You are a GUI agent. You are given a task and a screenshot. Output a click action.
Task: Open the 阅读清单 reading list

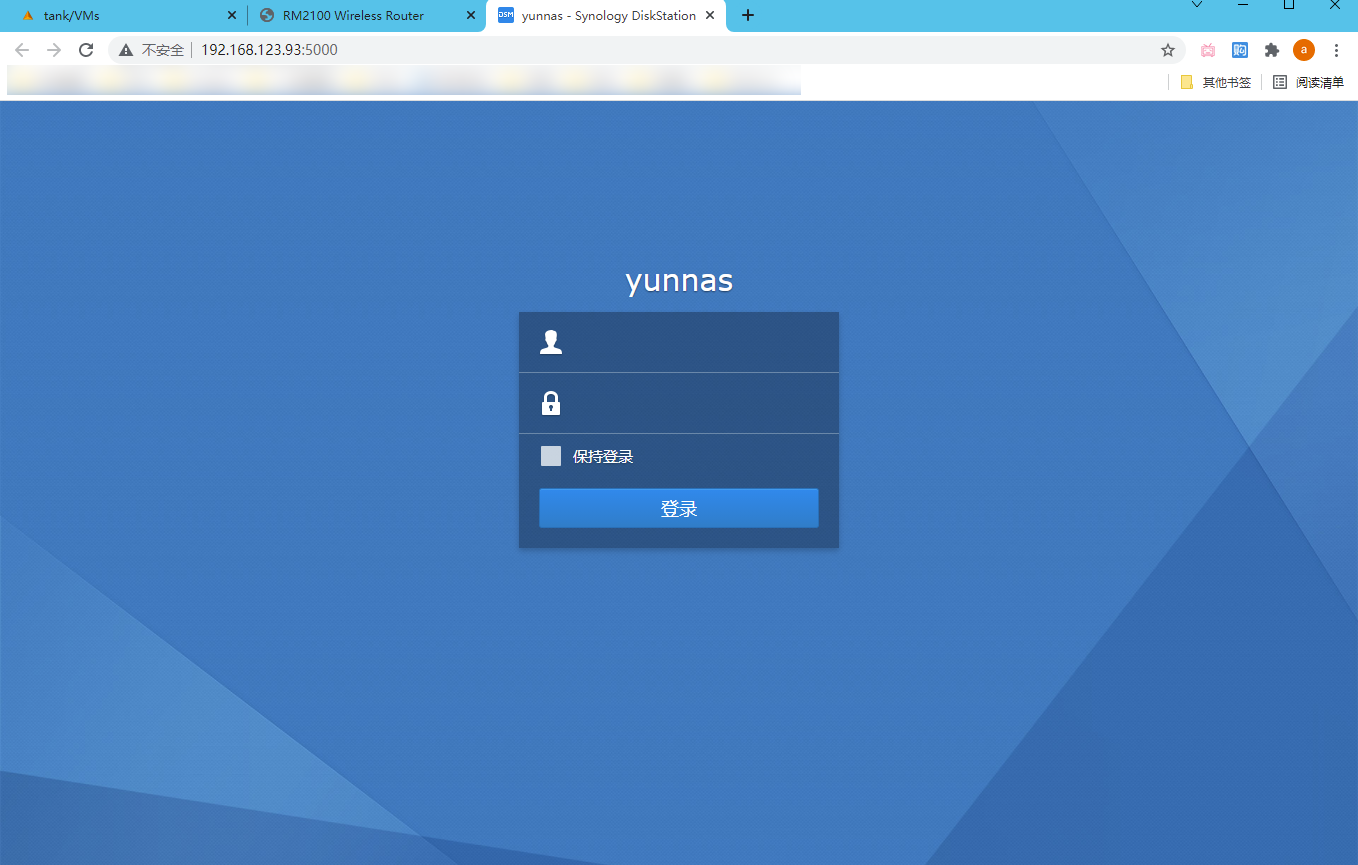coord(1308,82)
